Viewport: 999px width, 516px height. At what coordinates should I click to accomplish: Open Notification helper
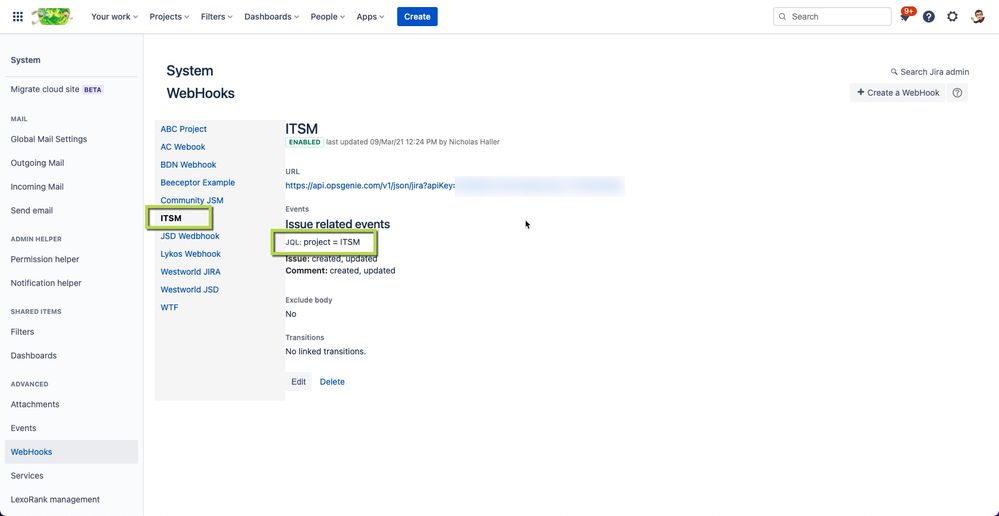46,283
